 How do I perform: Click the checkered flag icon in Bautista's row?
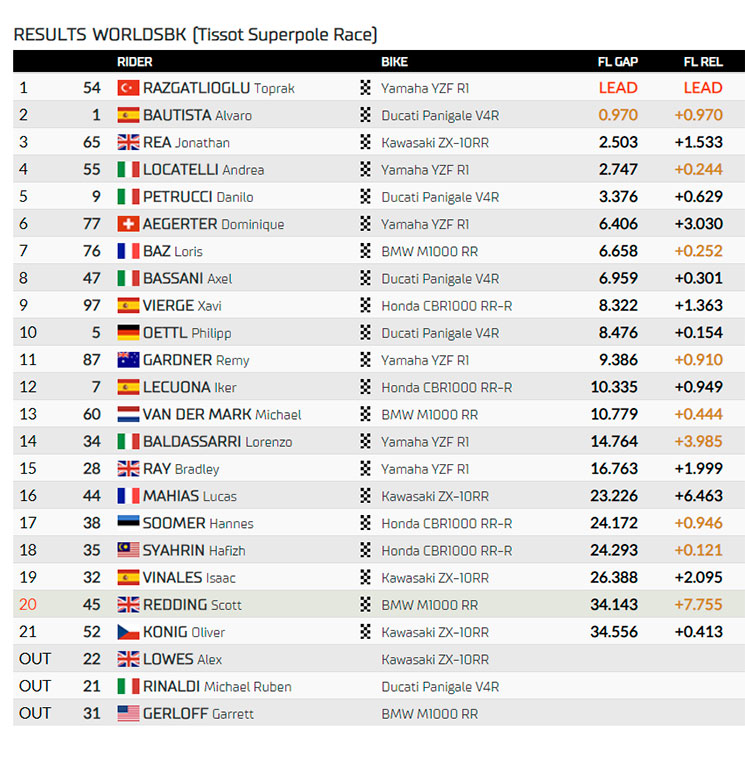click(x=365, y=115)
